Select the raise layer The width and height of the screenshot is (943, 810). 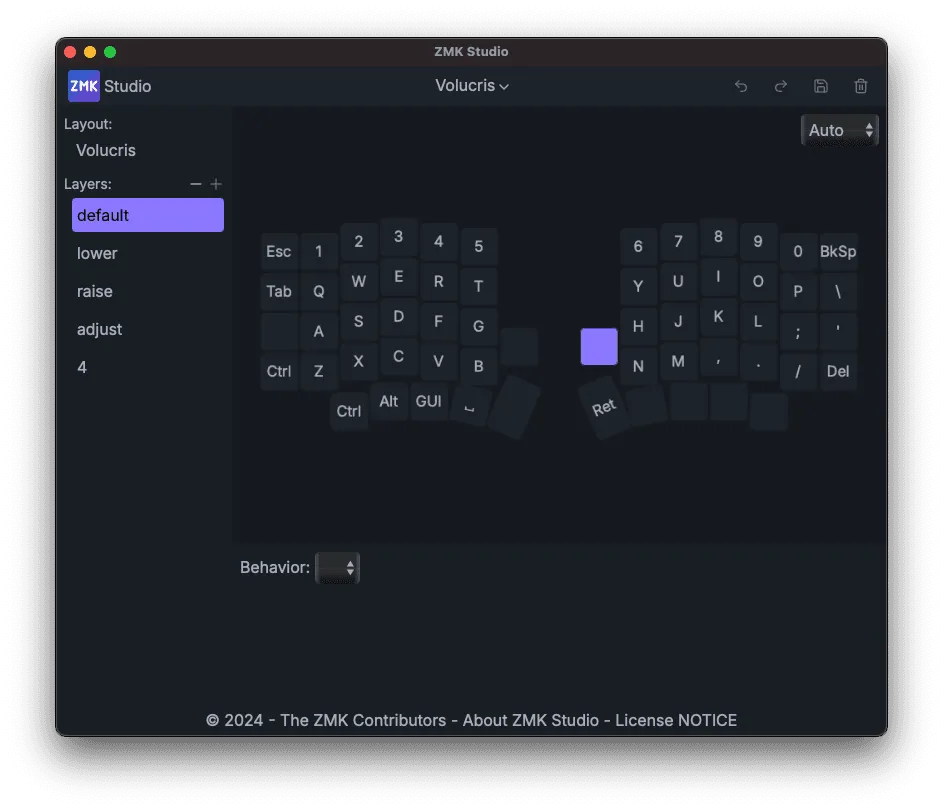coord(148,291)
